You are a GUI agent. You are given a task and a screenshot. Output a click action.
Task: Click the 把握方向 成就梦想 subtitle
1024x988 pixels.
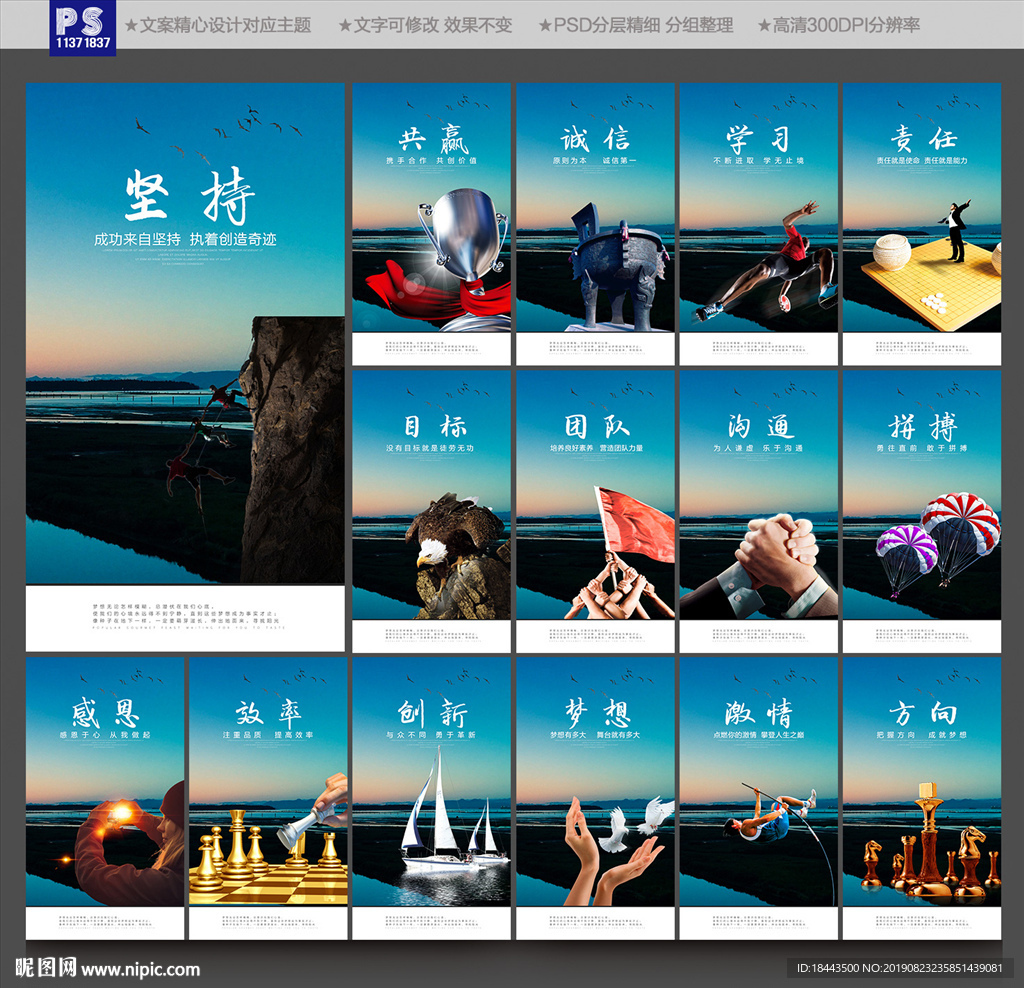point(921,735)
